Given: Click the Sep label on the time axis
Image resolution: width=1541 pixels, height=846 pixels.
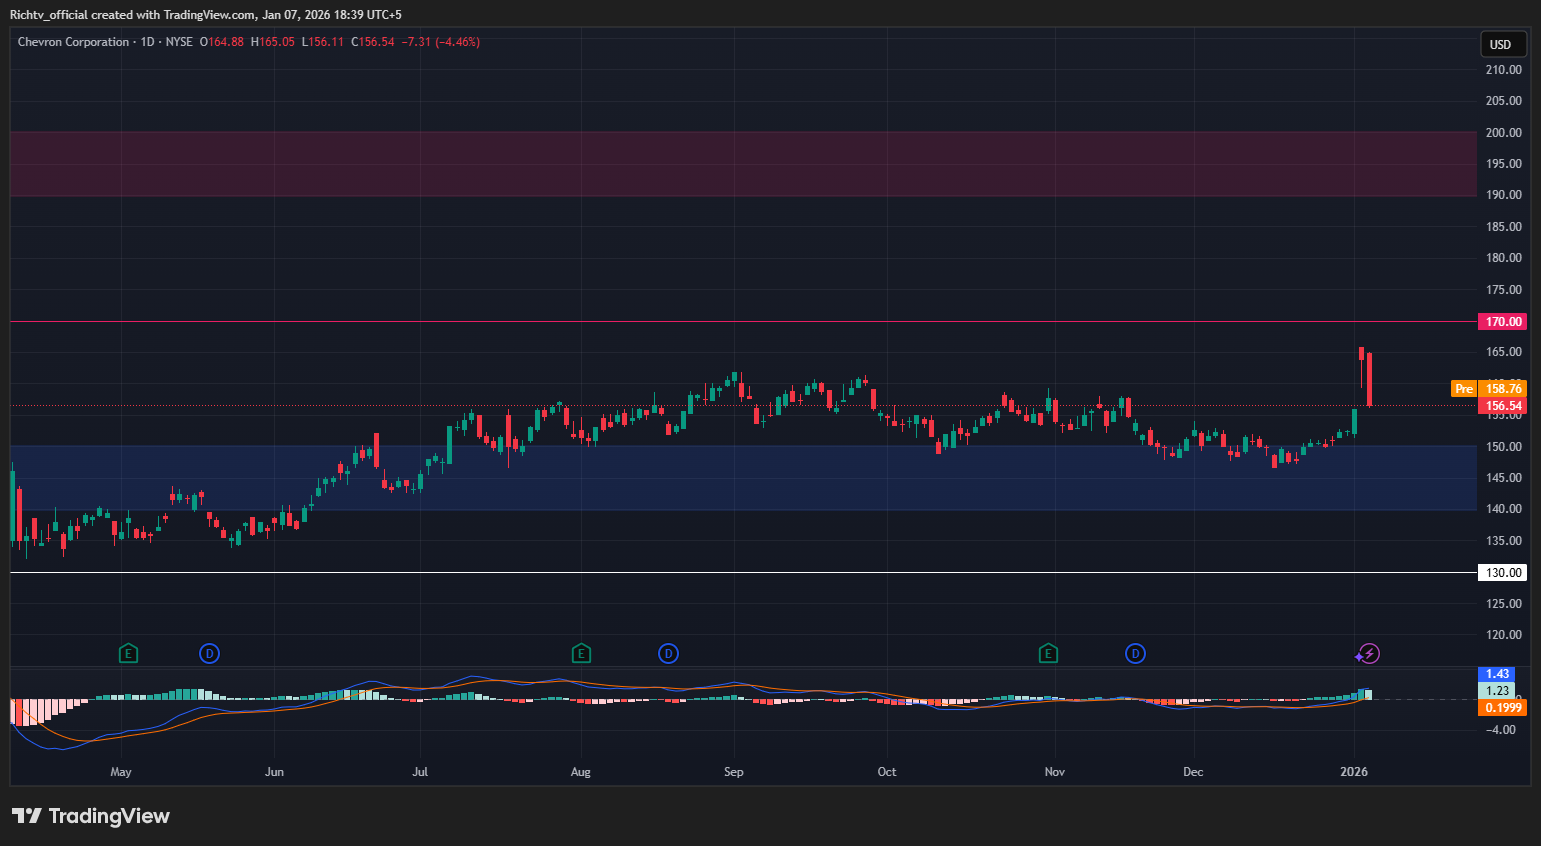Looking at the screenshot, I should (733, 771).
